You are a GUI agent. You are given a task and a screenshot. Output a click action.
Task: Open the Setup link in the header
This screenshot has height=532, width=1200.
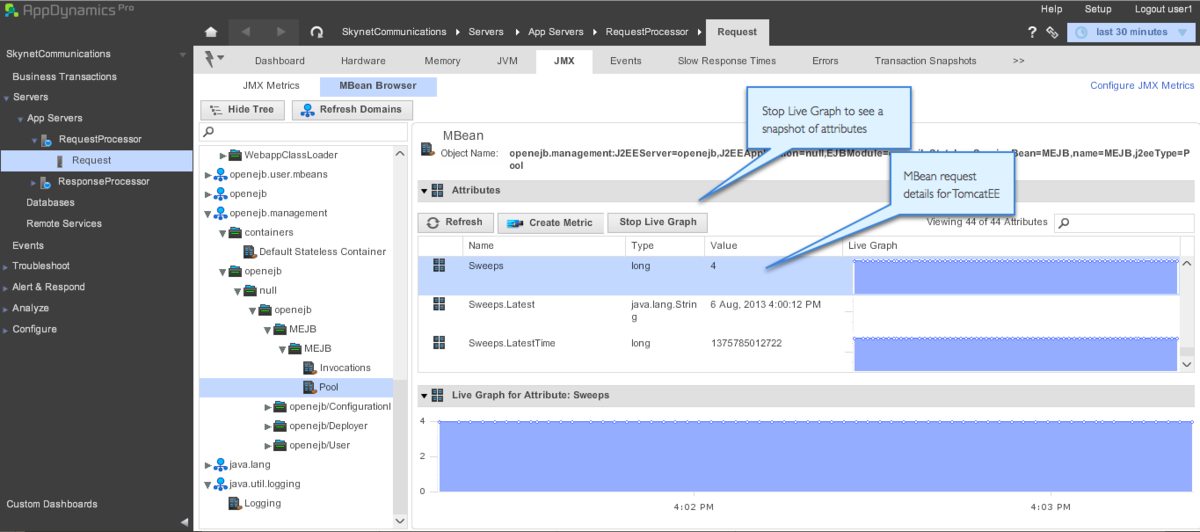point(1098,9)
